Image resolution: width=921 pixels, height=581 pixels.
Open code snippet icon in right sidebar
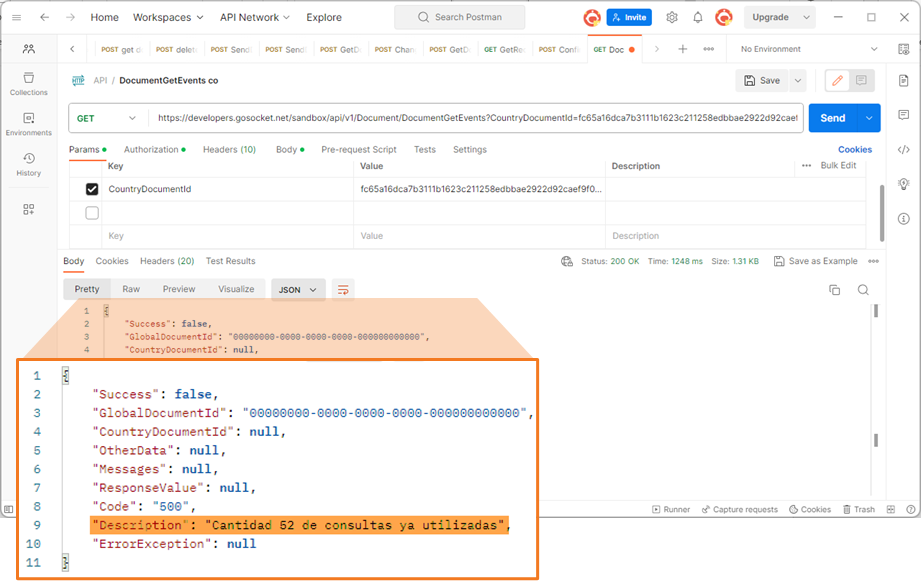coord(904,150)
